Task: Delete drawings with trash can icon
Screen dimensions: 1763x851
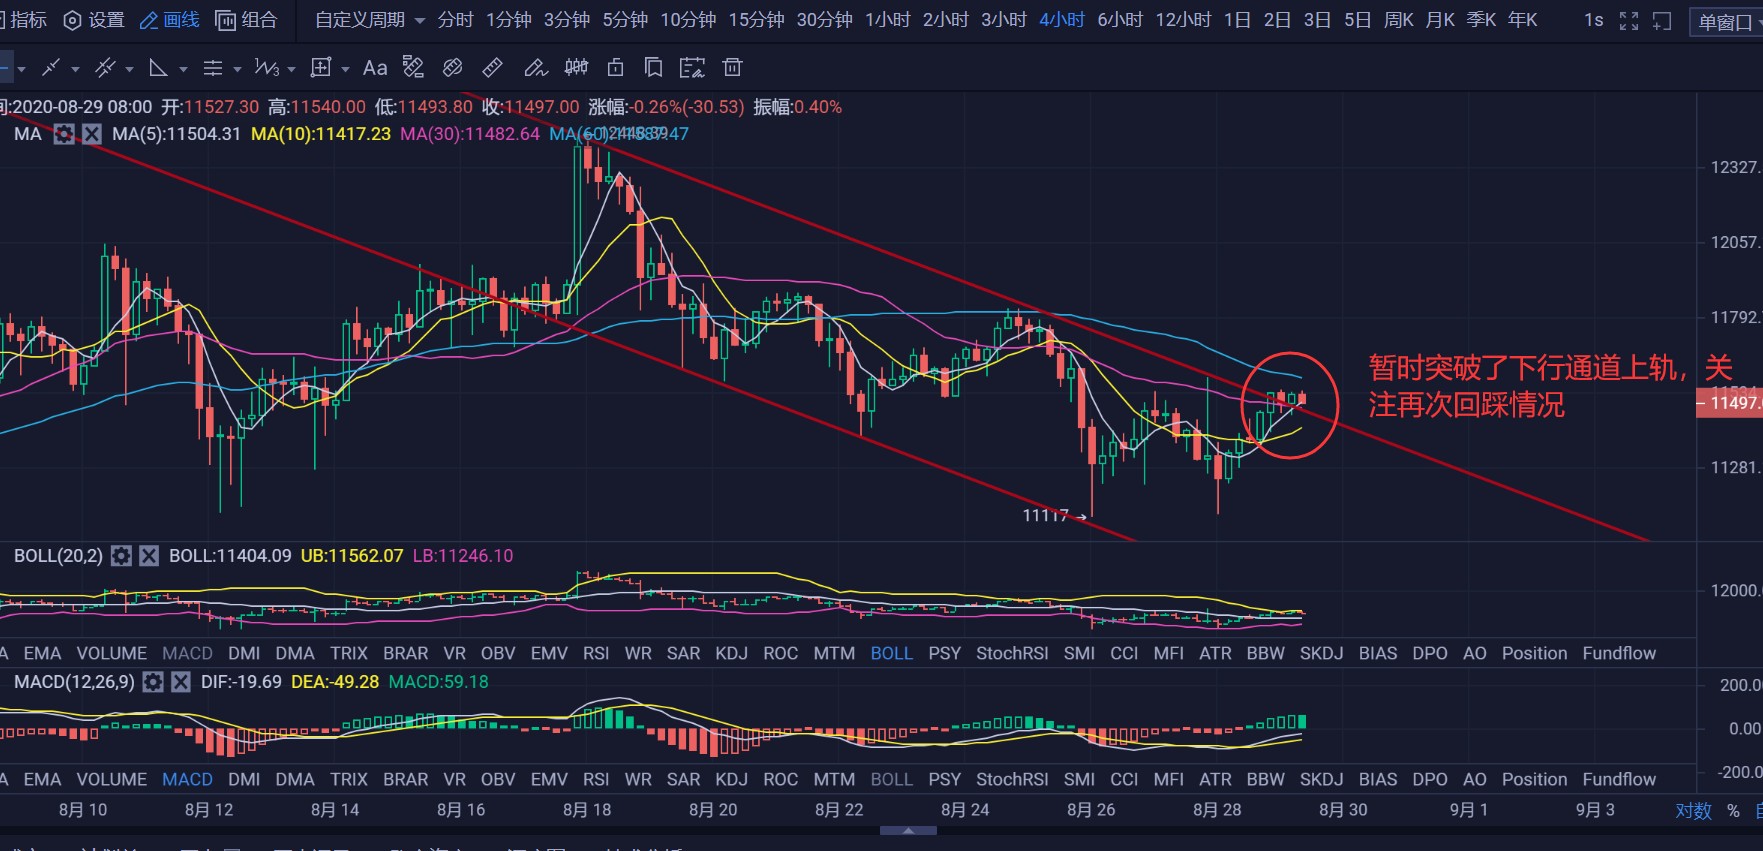Action: 733,68
